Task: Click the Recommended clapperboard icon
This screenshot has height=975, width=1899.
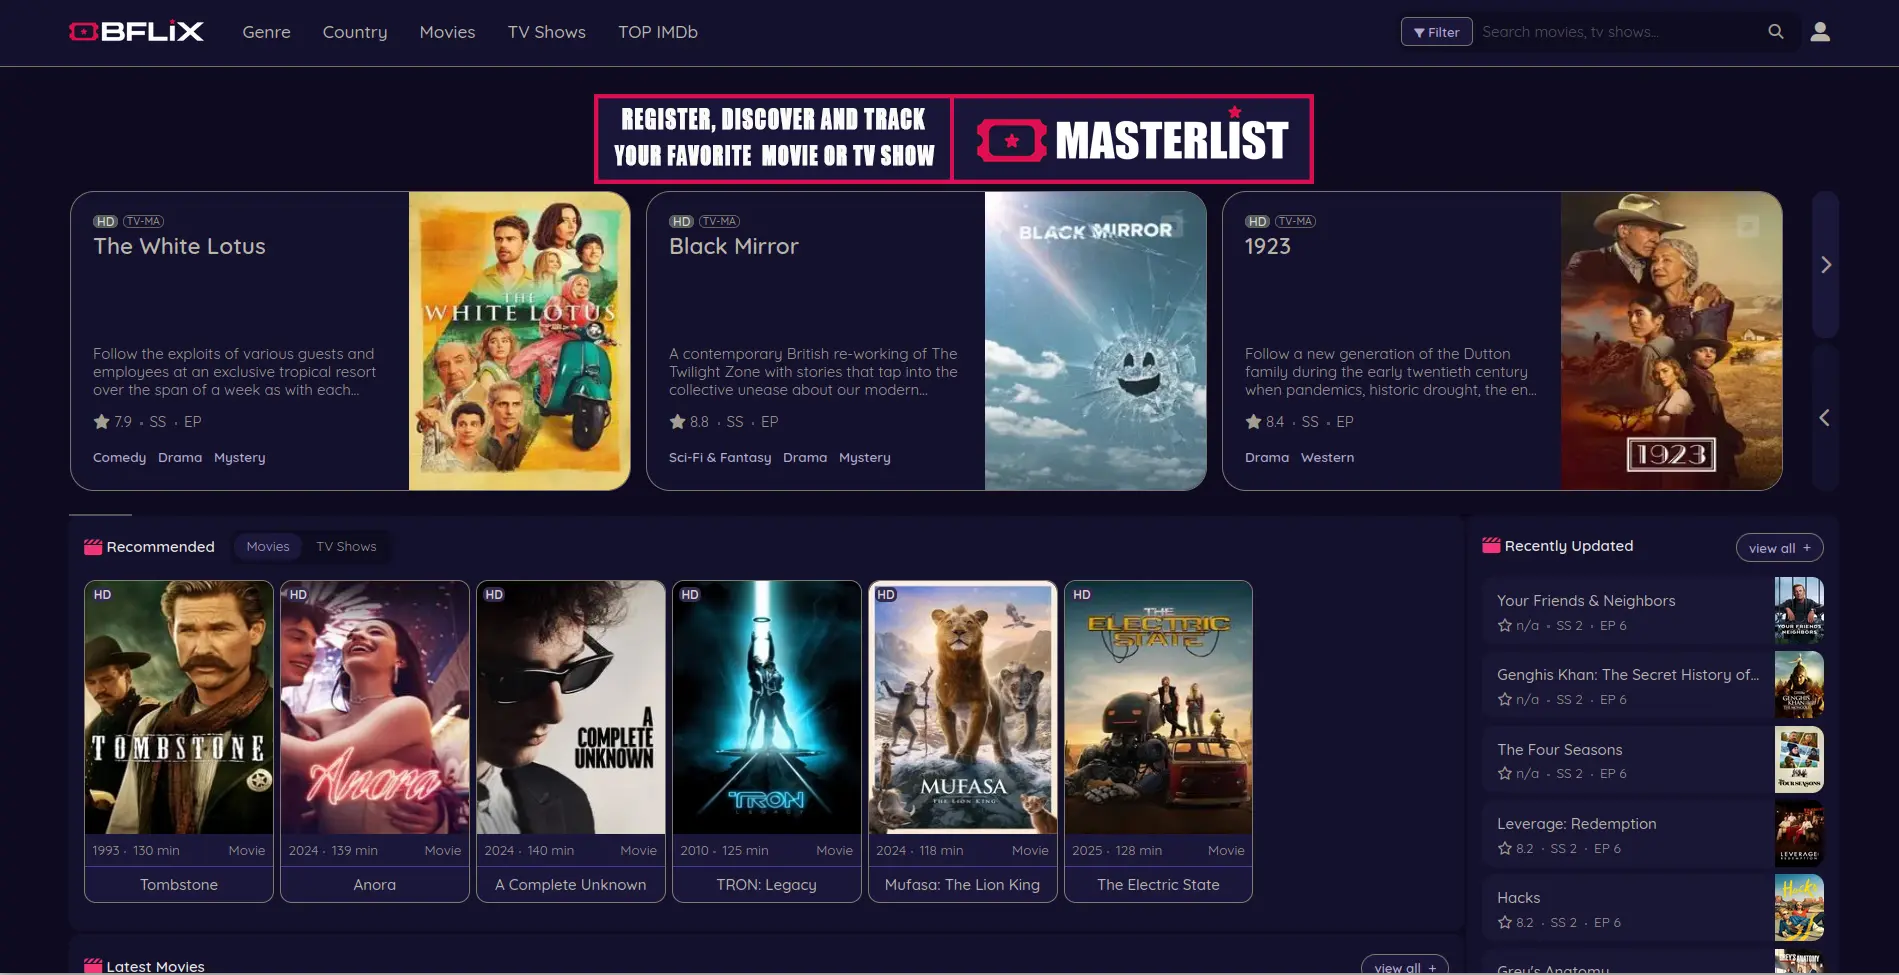Action: (93, 547)
